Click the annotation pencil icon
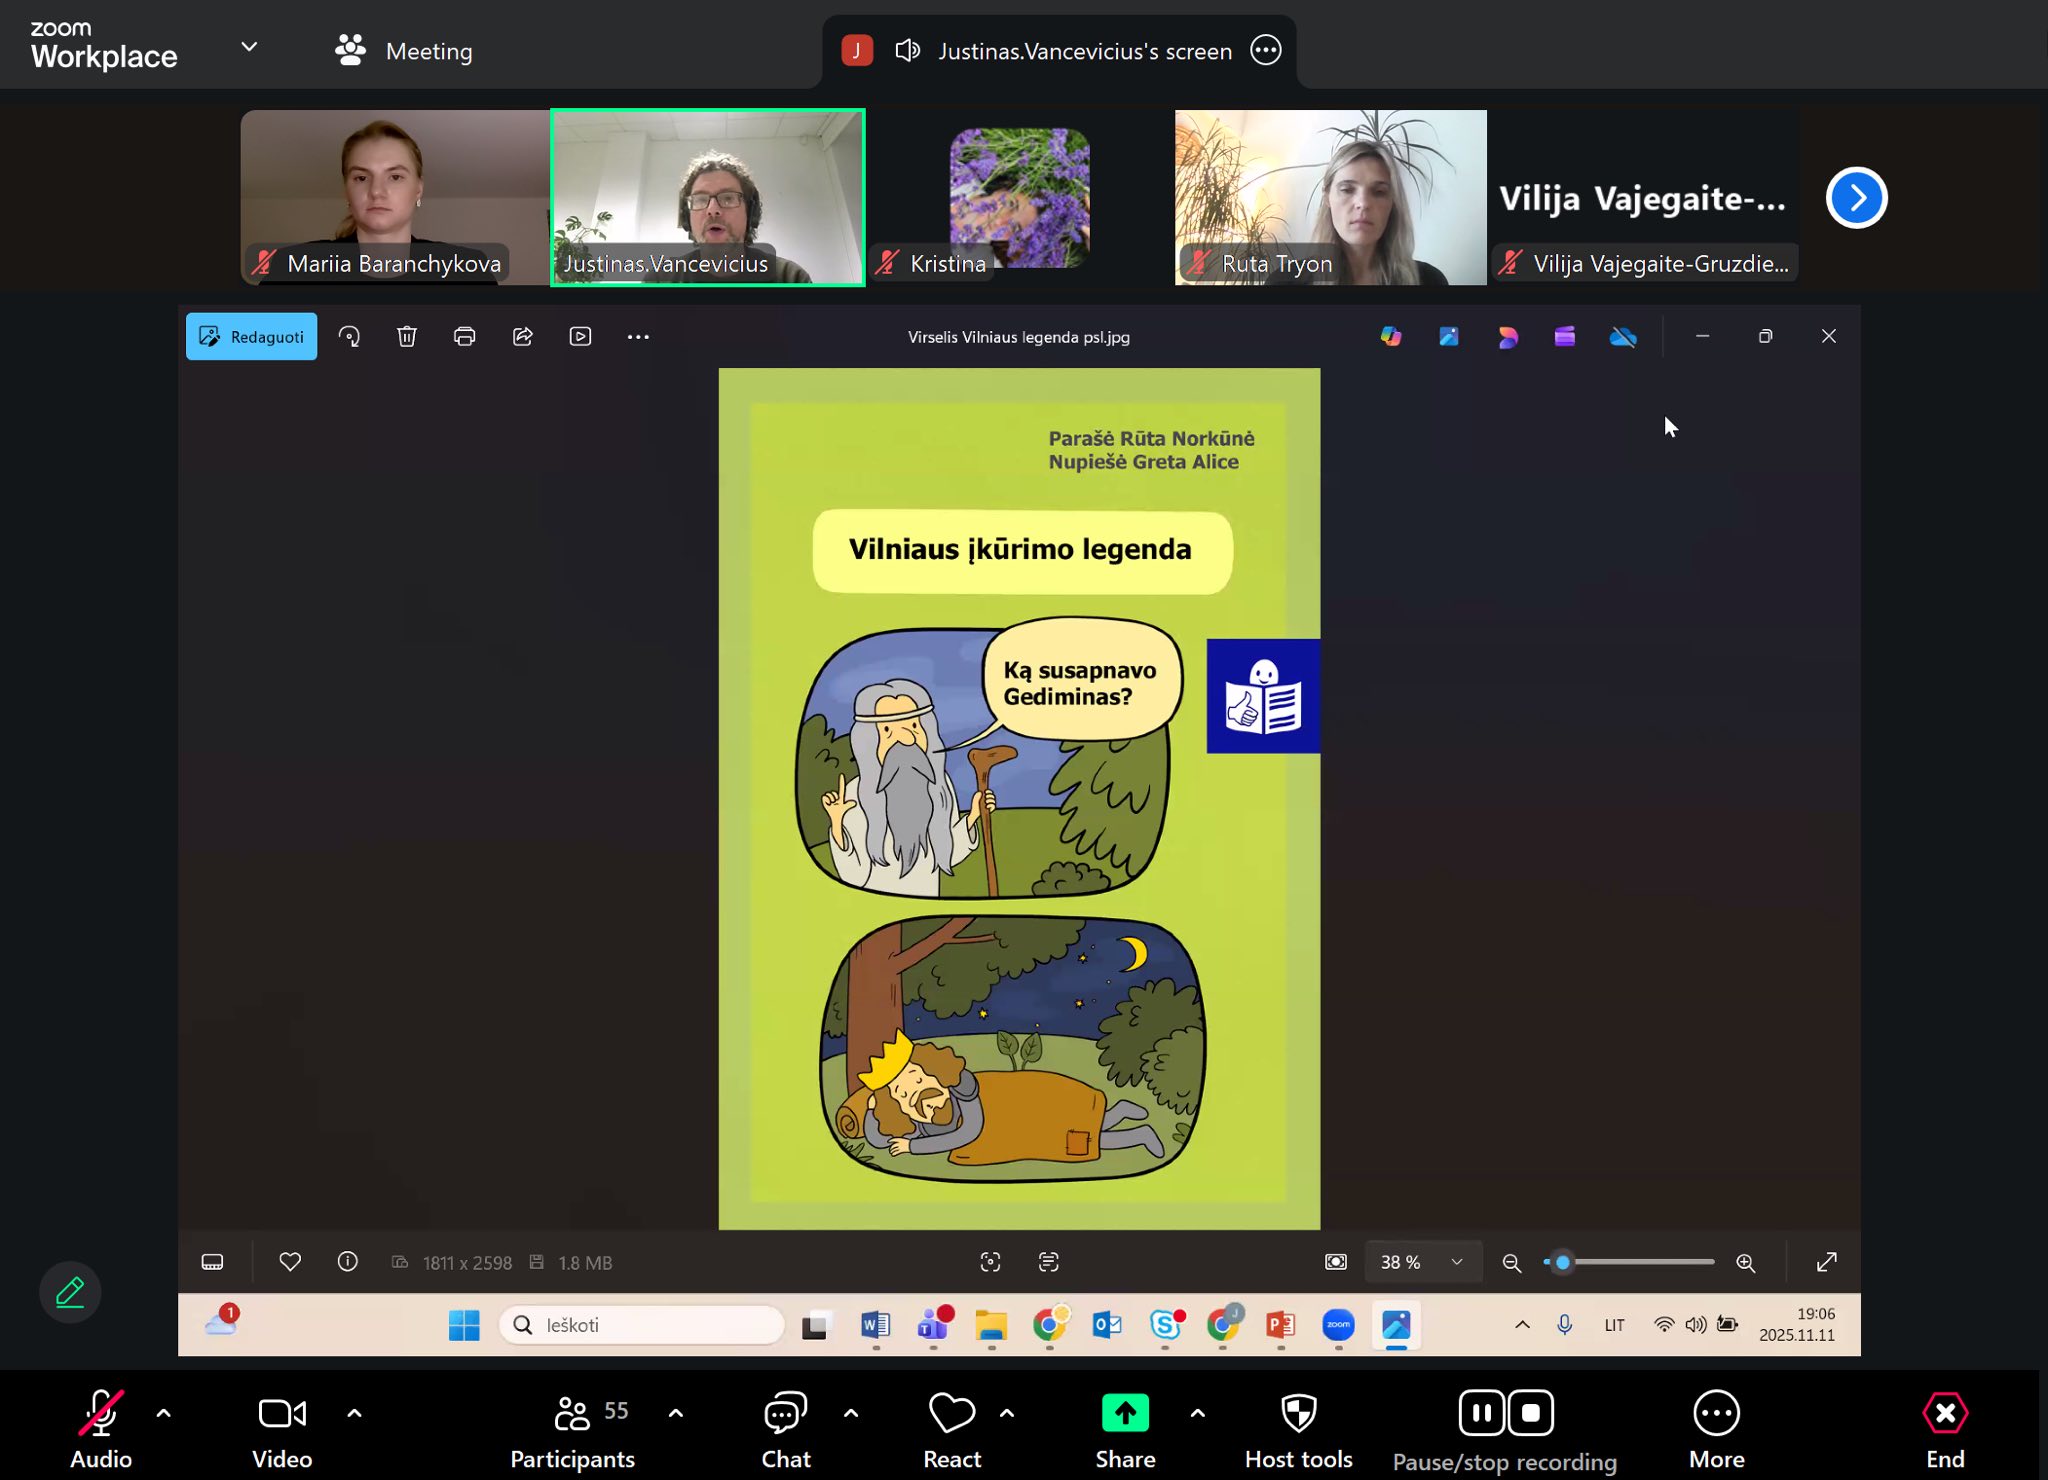Screen dimensions: 2048x1480 70,1292
